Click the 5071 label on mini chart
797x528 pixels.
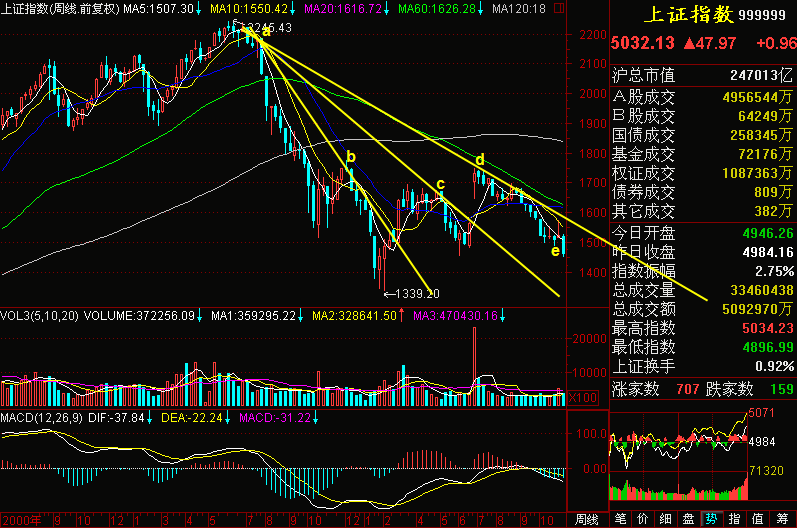(x=761, y=413)
